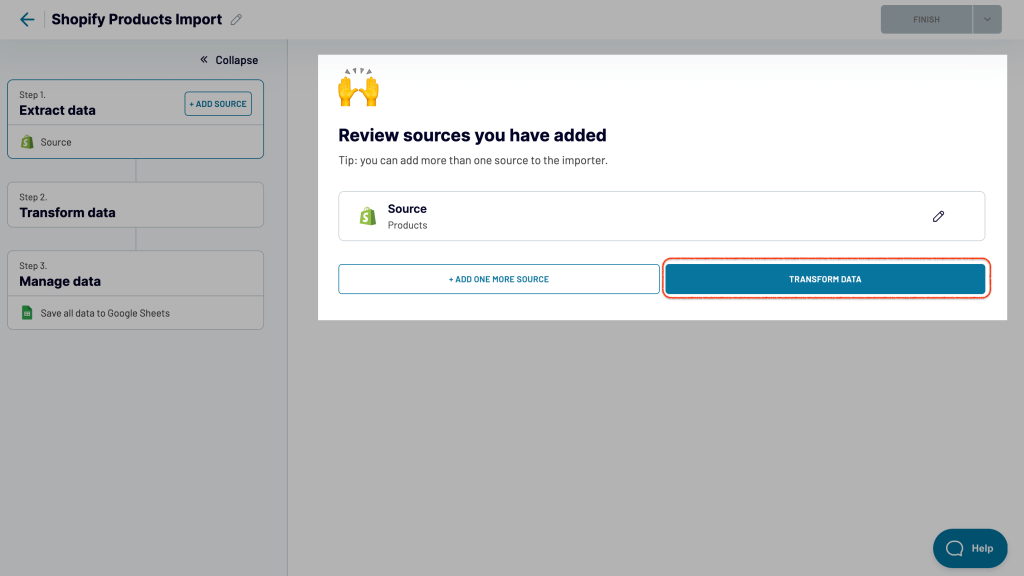The height and width of the screenshot is (576, 1024).
Task: Click the Shopify Products Import title
Action: point(136,20)
